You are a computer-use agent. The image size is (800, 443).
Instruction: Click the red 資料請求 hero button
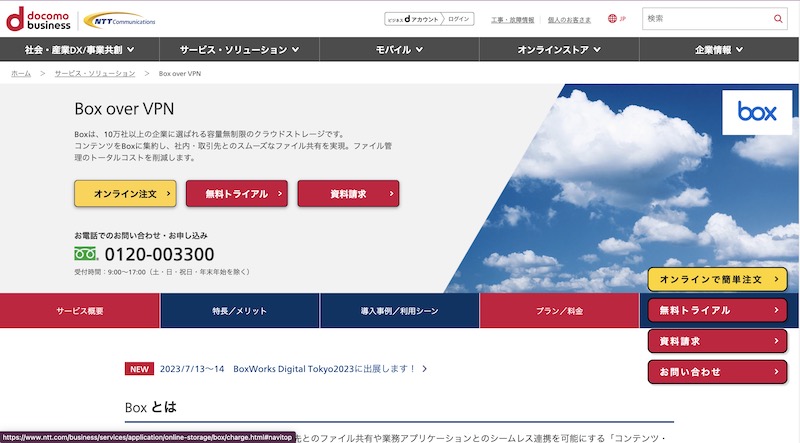(x=348, y=193)
